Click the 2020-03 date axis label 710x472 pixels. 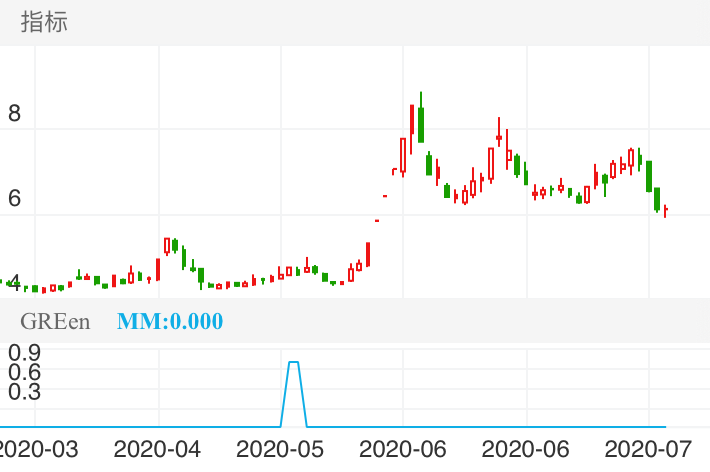tap(36, 450)
